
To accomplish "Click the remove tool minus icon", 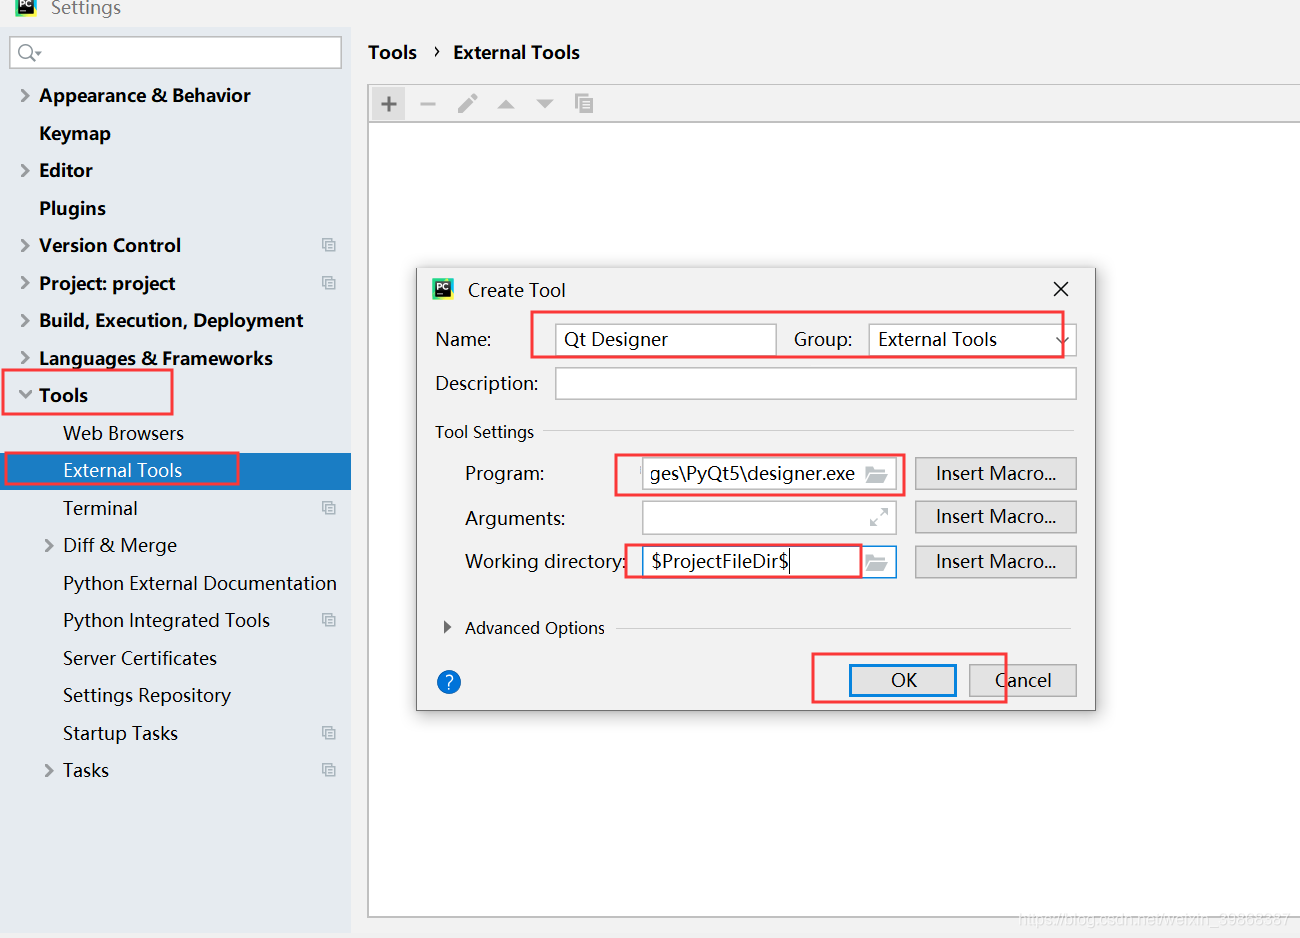I will [x=428, y=104].
